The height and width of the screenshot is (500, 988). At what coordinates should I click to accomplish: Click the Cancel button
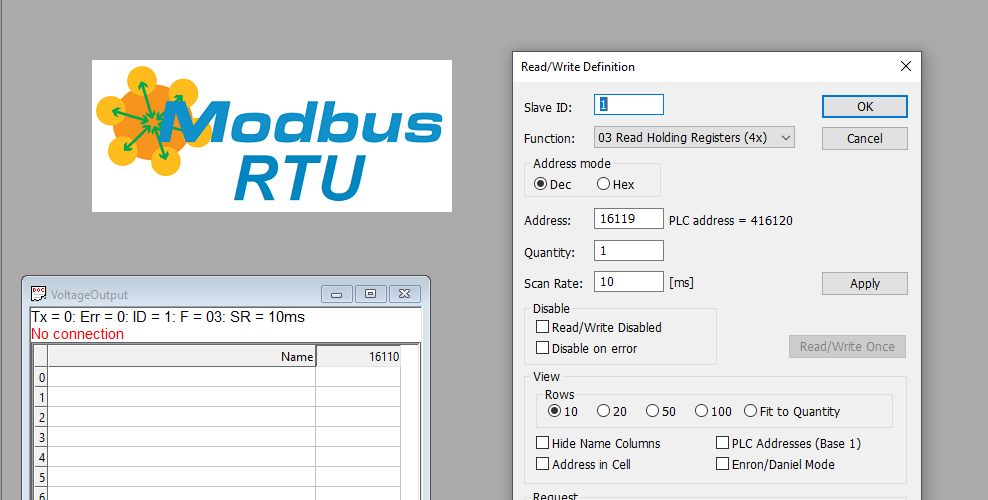864,139
